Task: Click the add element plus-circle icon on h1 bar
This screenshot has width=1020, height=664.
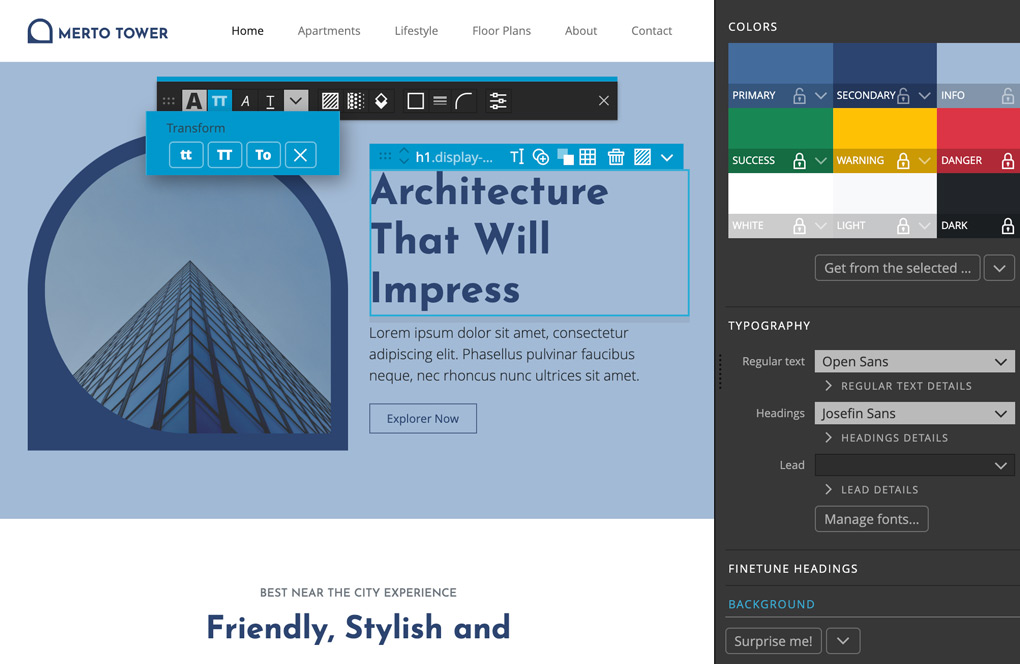Action: (x=541, y=157)
